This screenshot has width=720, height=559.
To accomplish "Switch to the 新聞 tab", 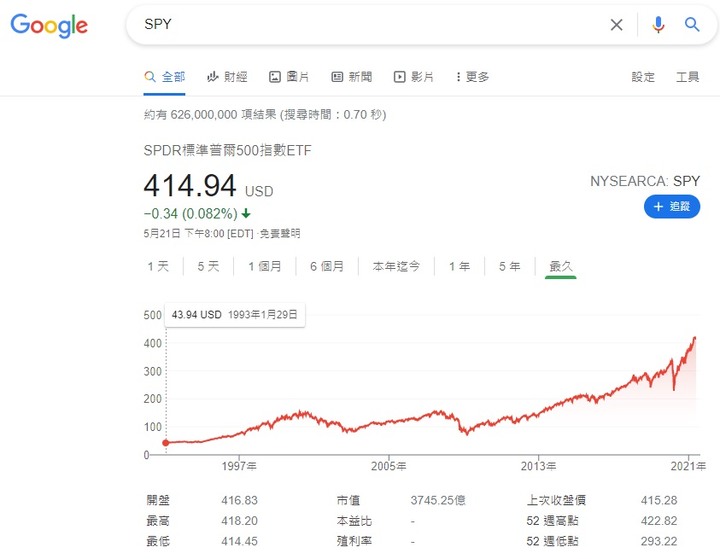I will (x=351, y=77).
